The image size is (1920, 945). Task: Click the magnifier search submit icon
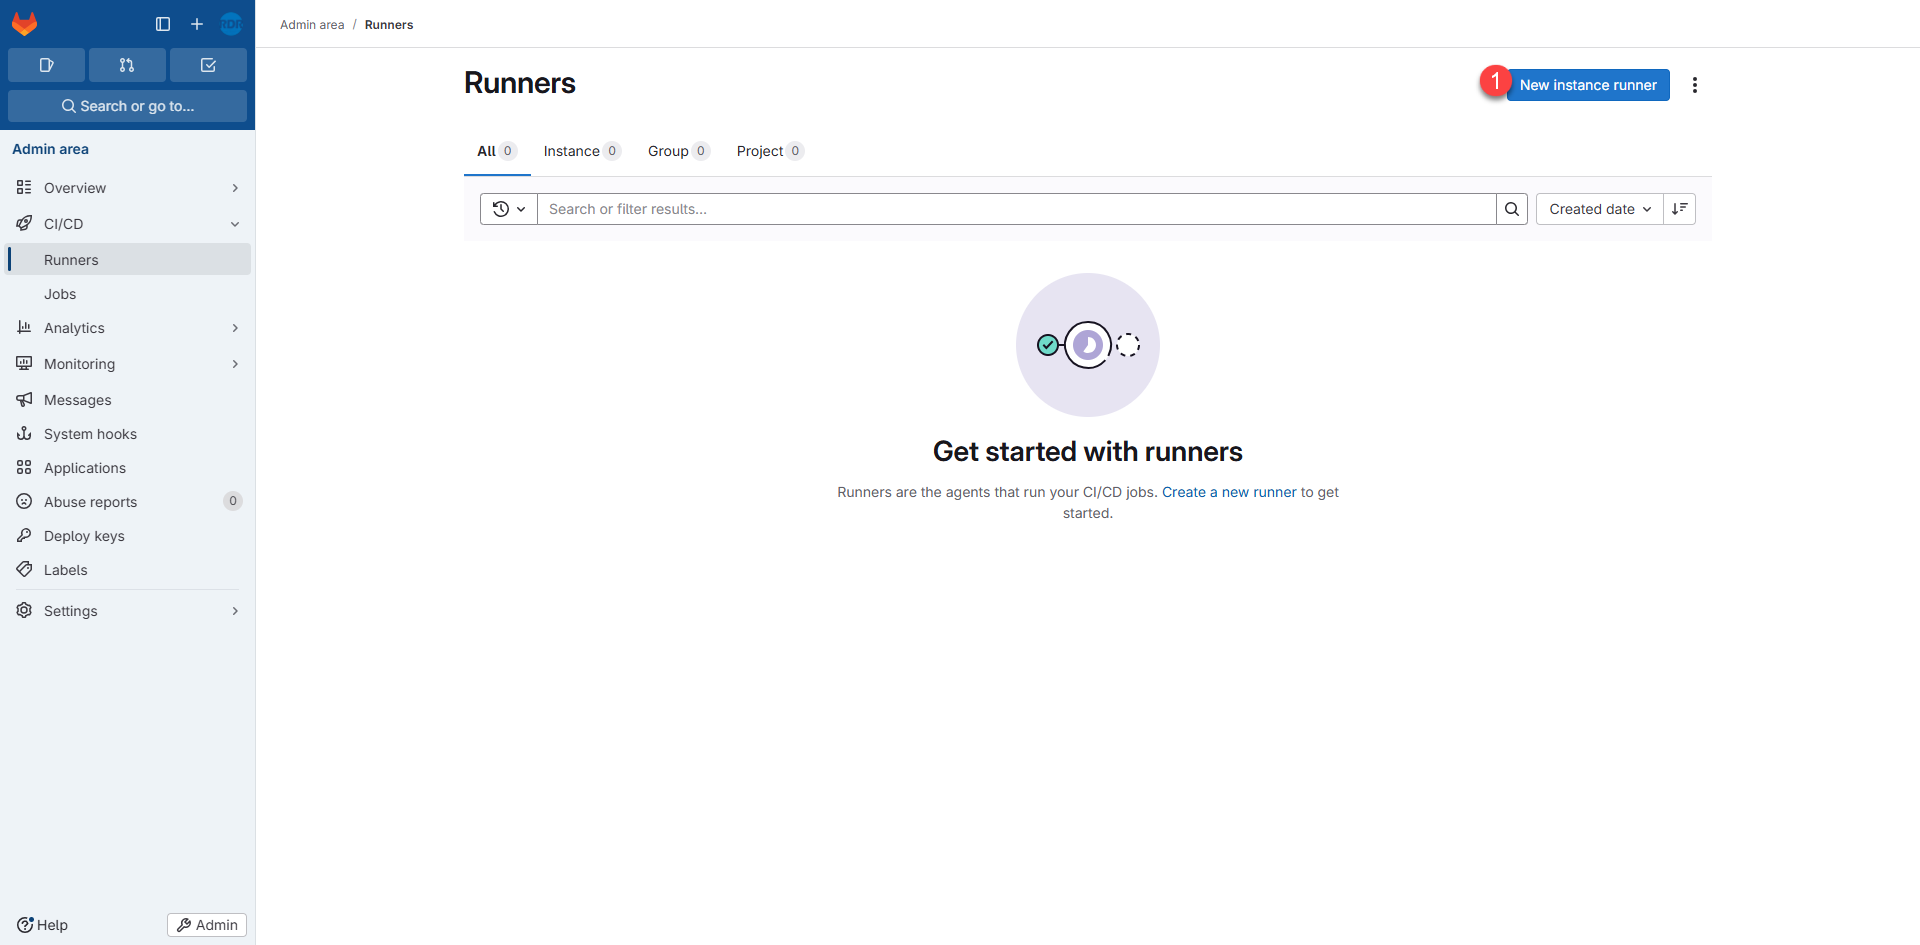[x=1511, y=209]
